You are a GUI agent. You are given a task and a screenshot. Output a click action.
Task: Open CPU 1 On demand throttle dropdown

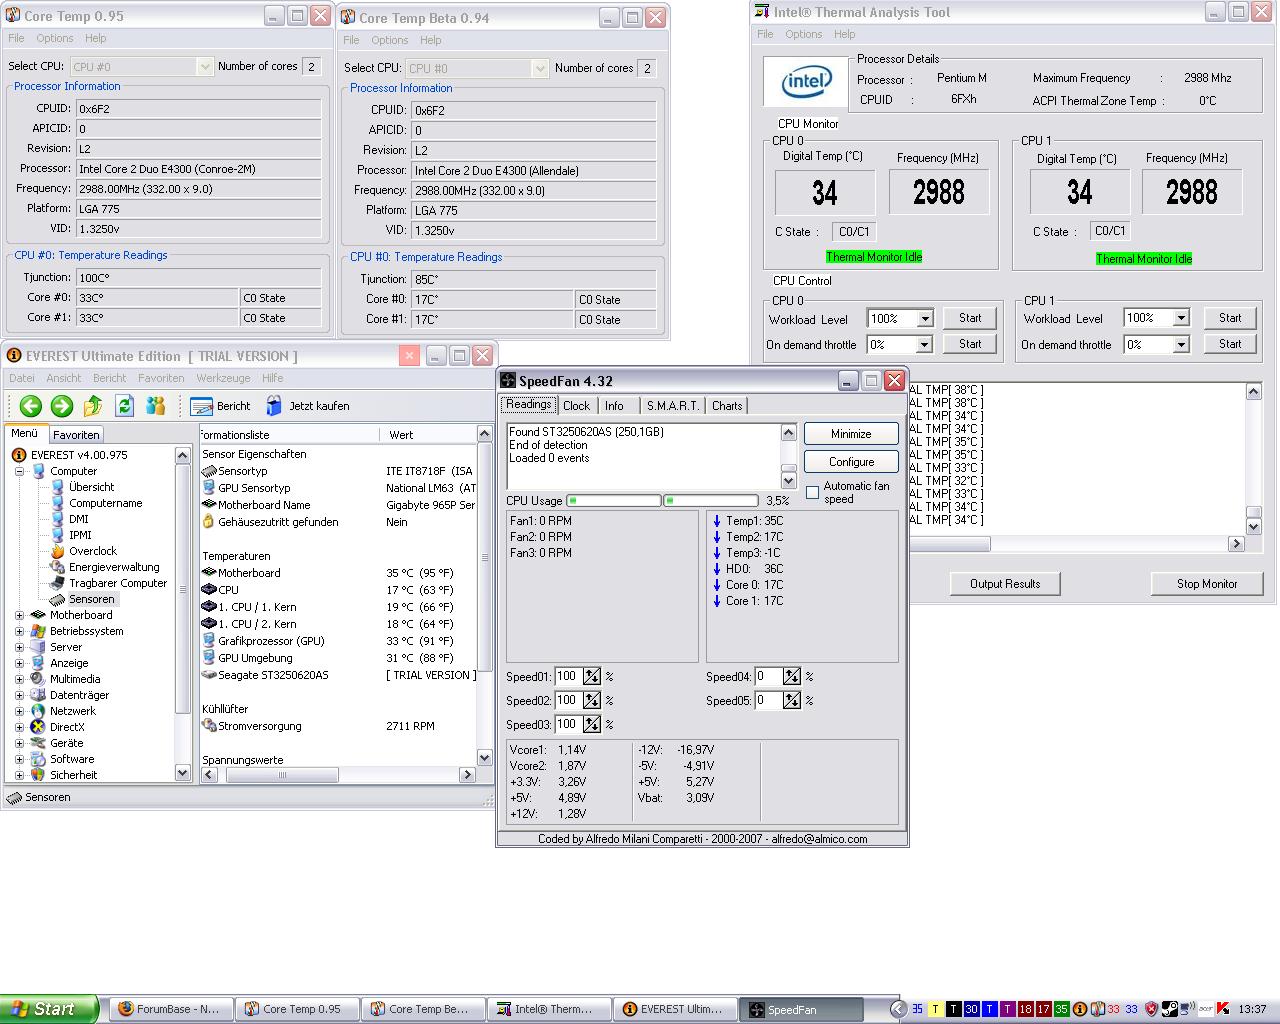[1180, 344]
